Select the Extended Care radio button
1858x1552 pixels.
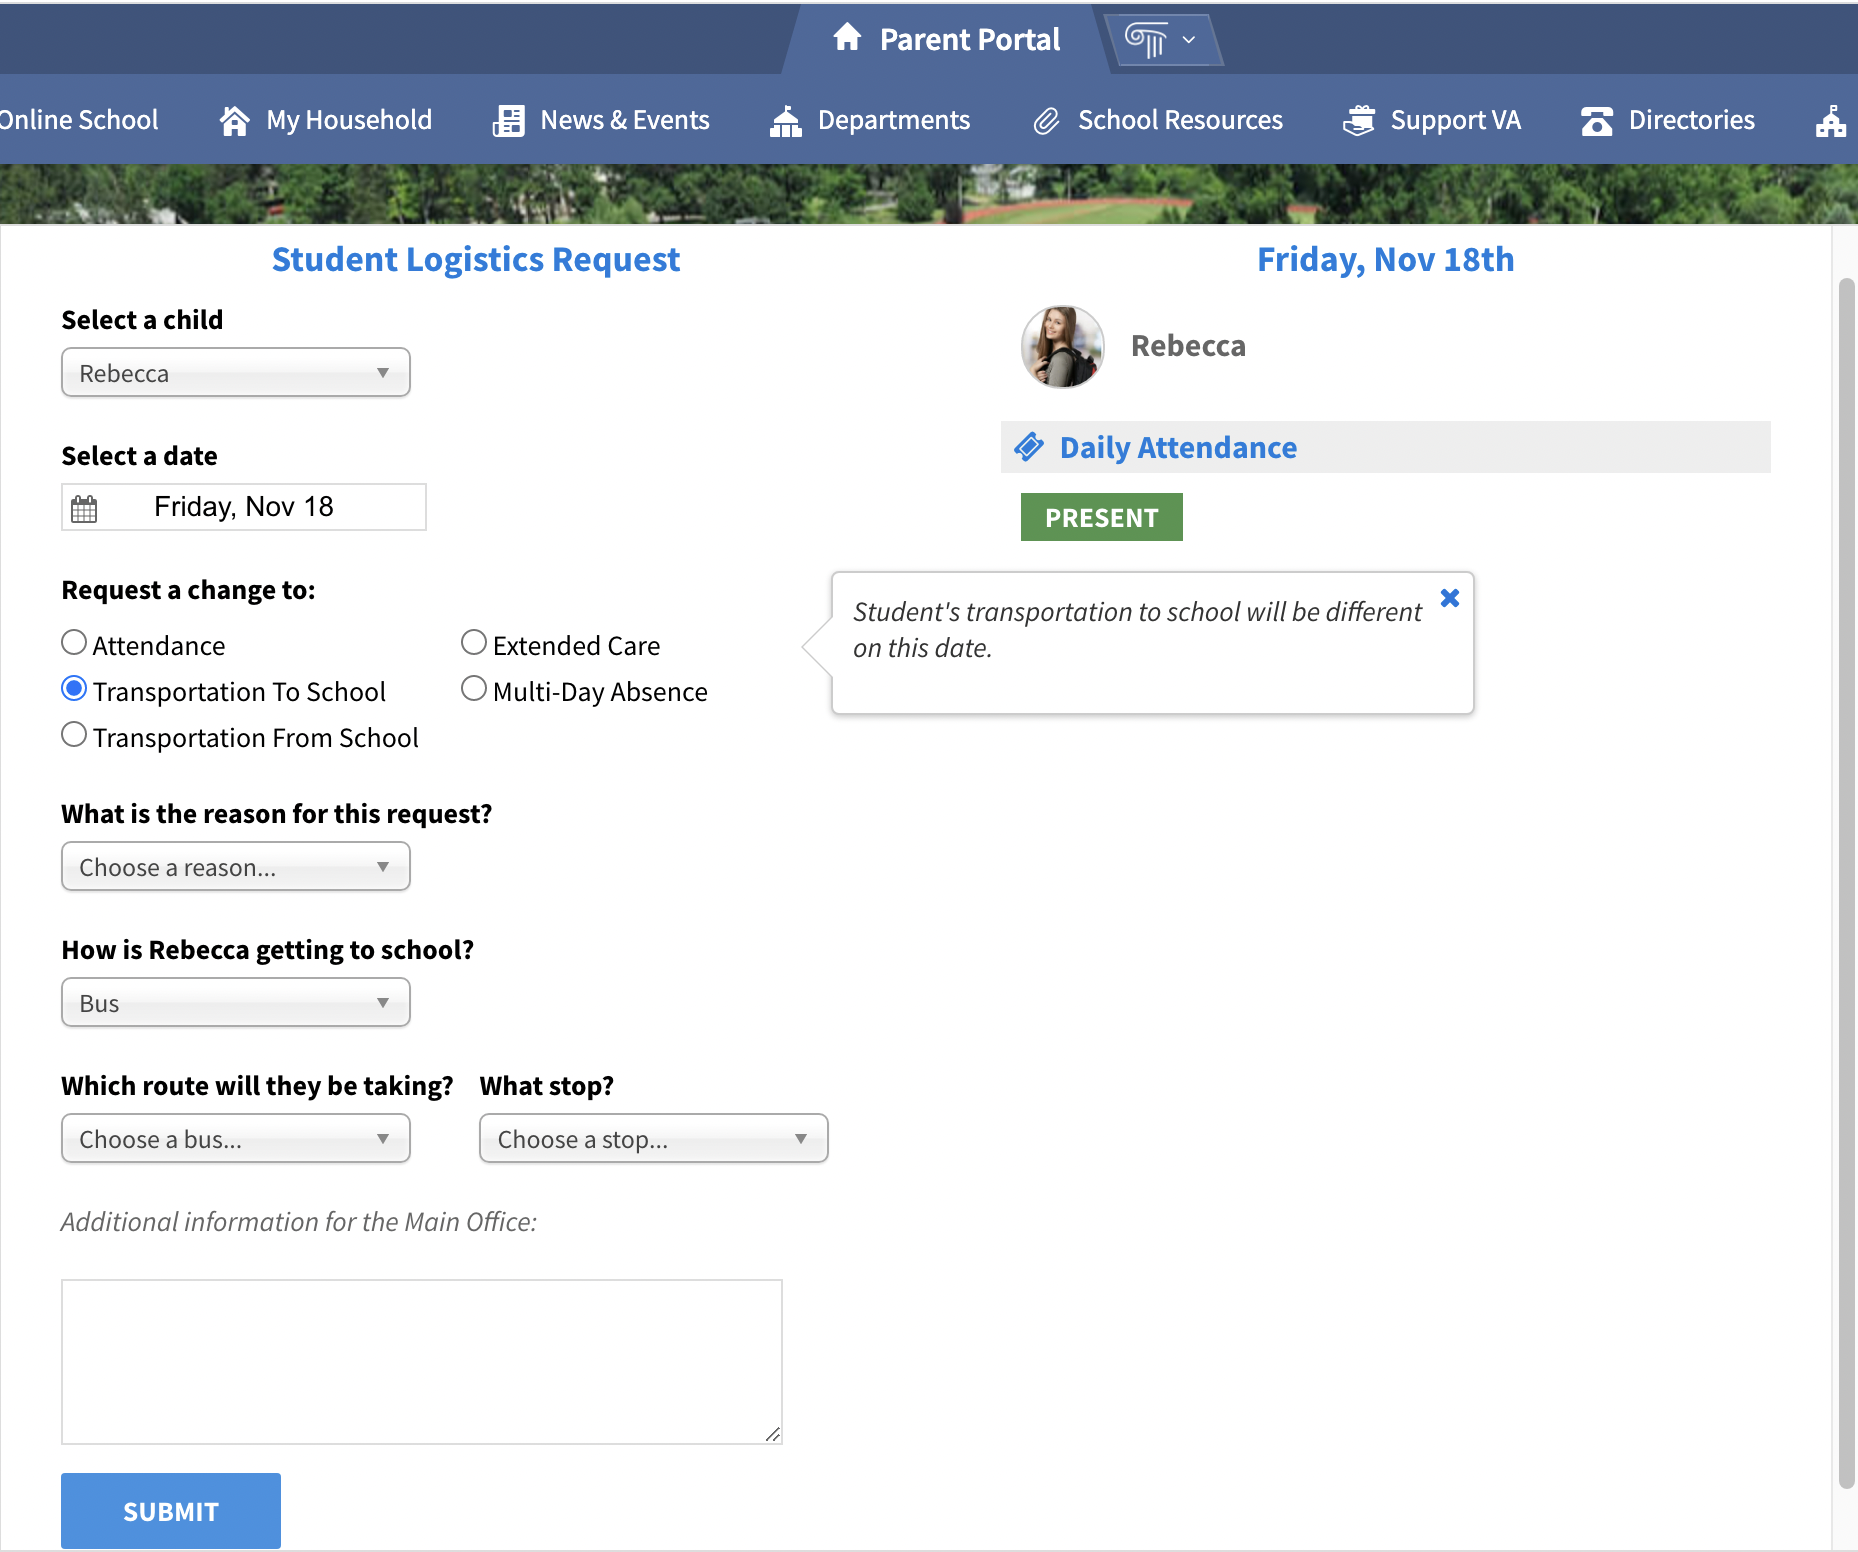point(474,643)
